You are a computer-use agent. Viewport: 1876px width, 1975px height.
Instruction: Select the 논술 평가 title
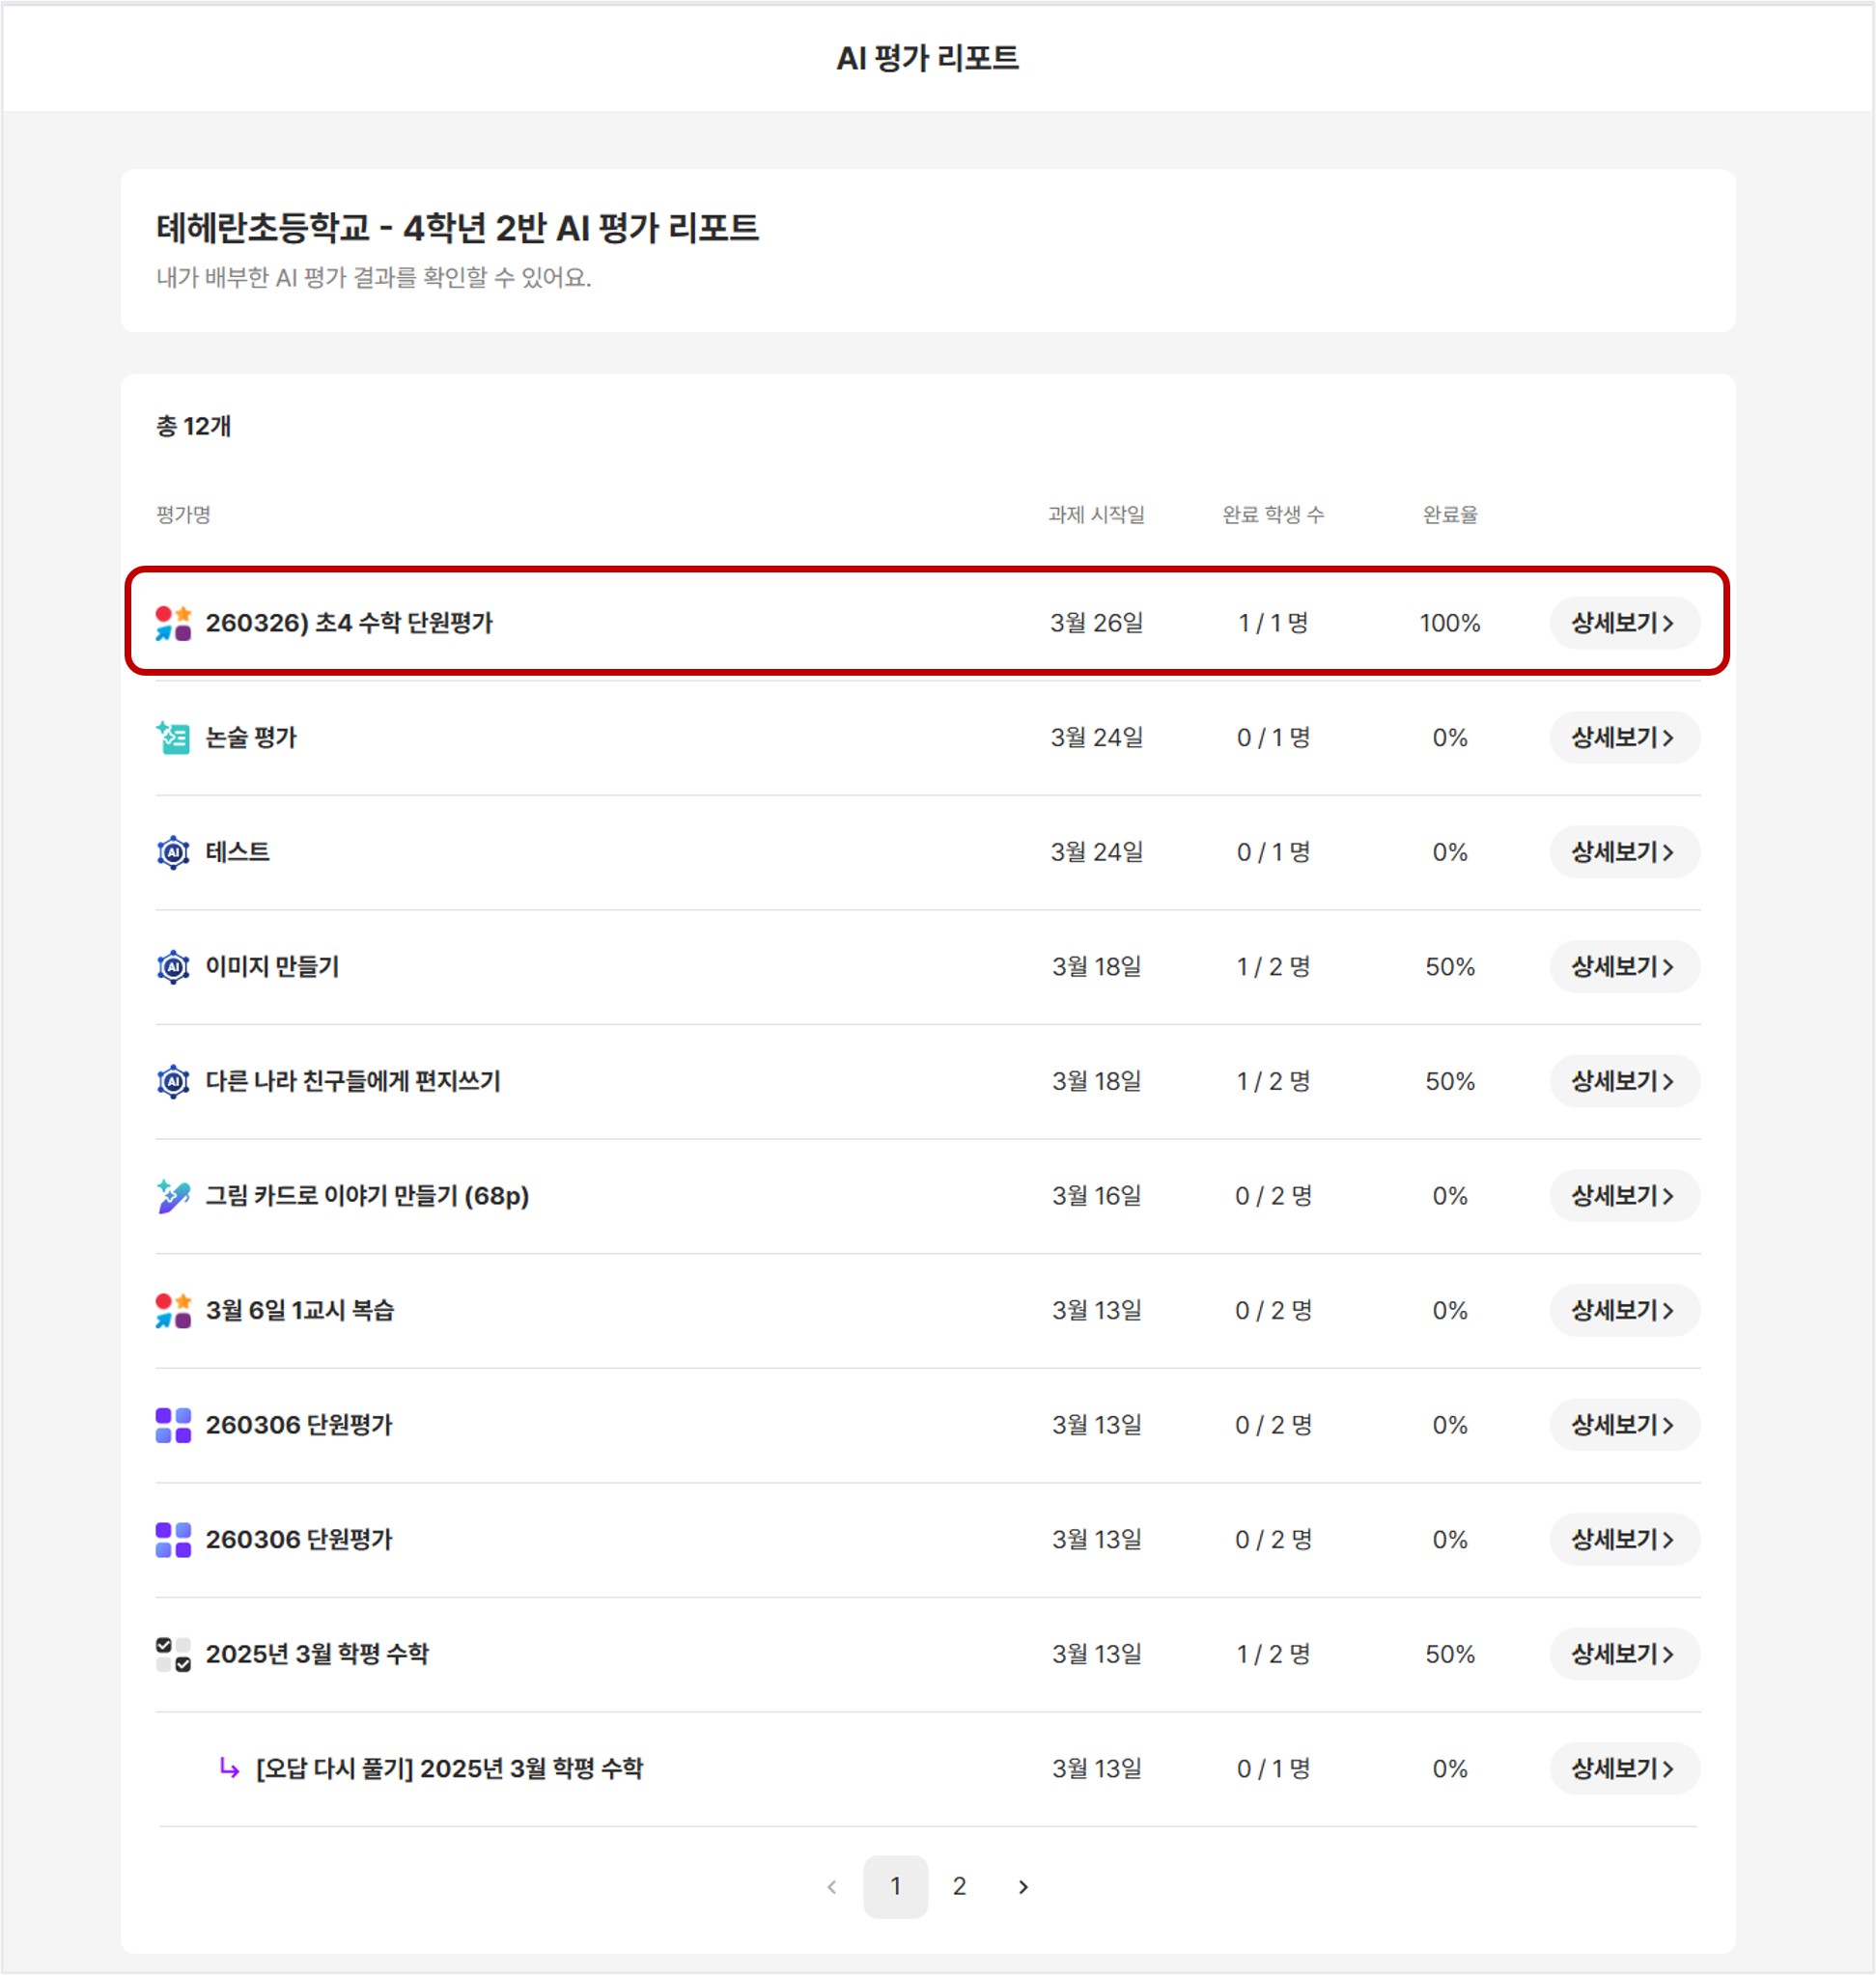pos(251,738)
